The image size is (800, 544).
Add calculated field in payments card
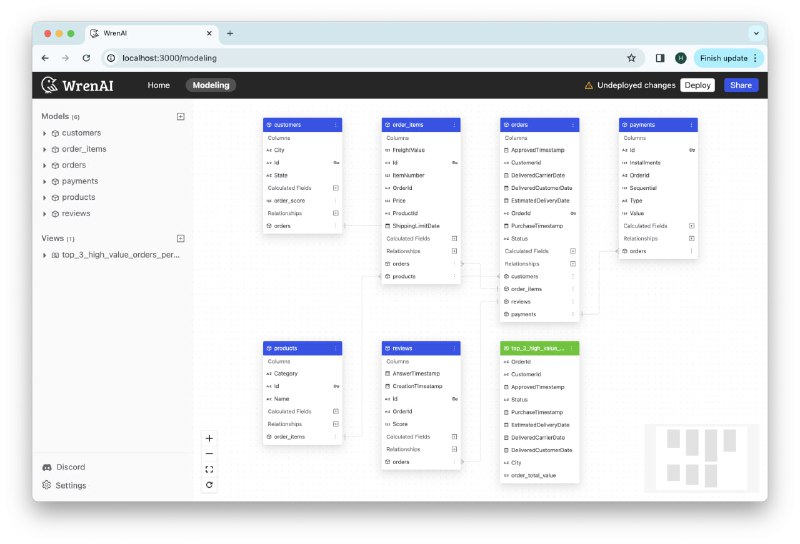pyautogui.click(x=692, y=226)
